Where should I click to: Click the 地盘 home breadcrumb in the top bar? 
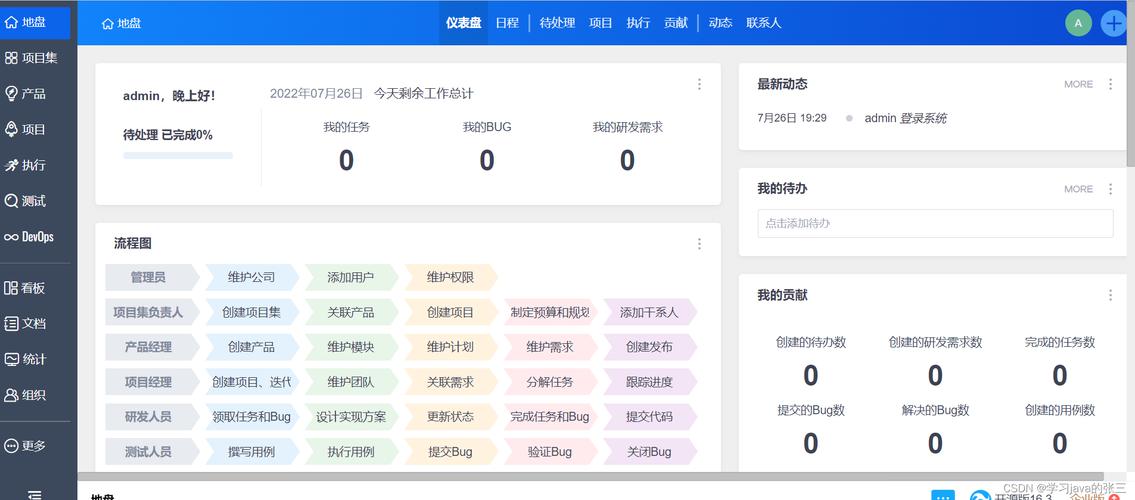[121, 23]
